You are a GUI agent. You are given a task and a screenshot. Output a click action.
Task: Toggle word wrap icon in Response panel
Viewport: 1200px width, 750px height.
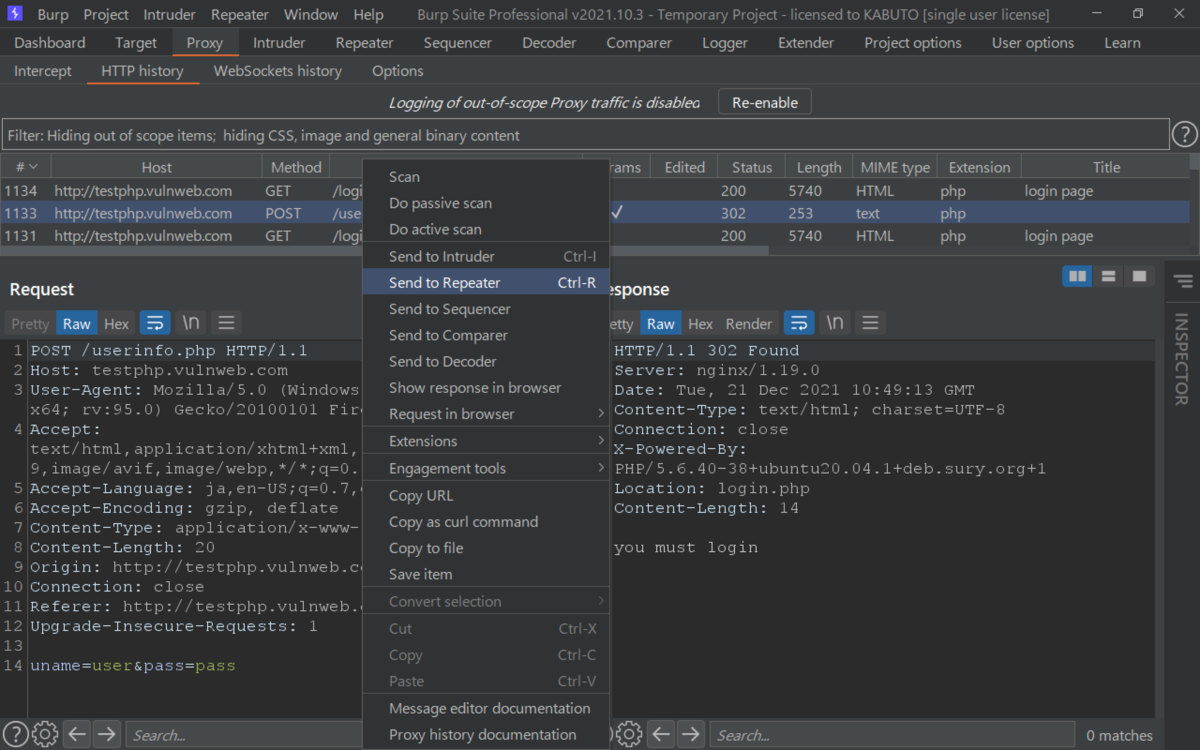pyautogui.click(x=798, y=323)
